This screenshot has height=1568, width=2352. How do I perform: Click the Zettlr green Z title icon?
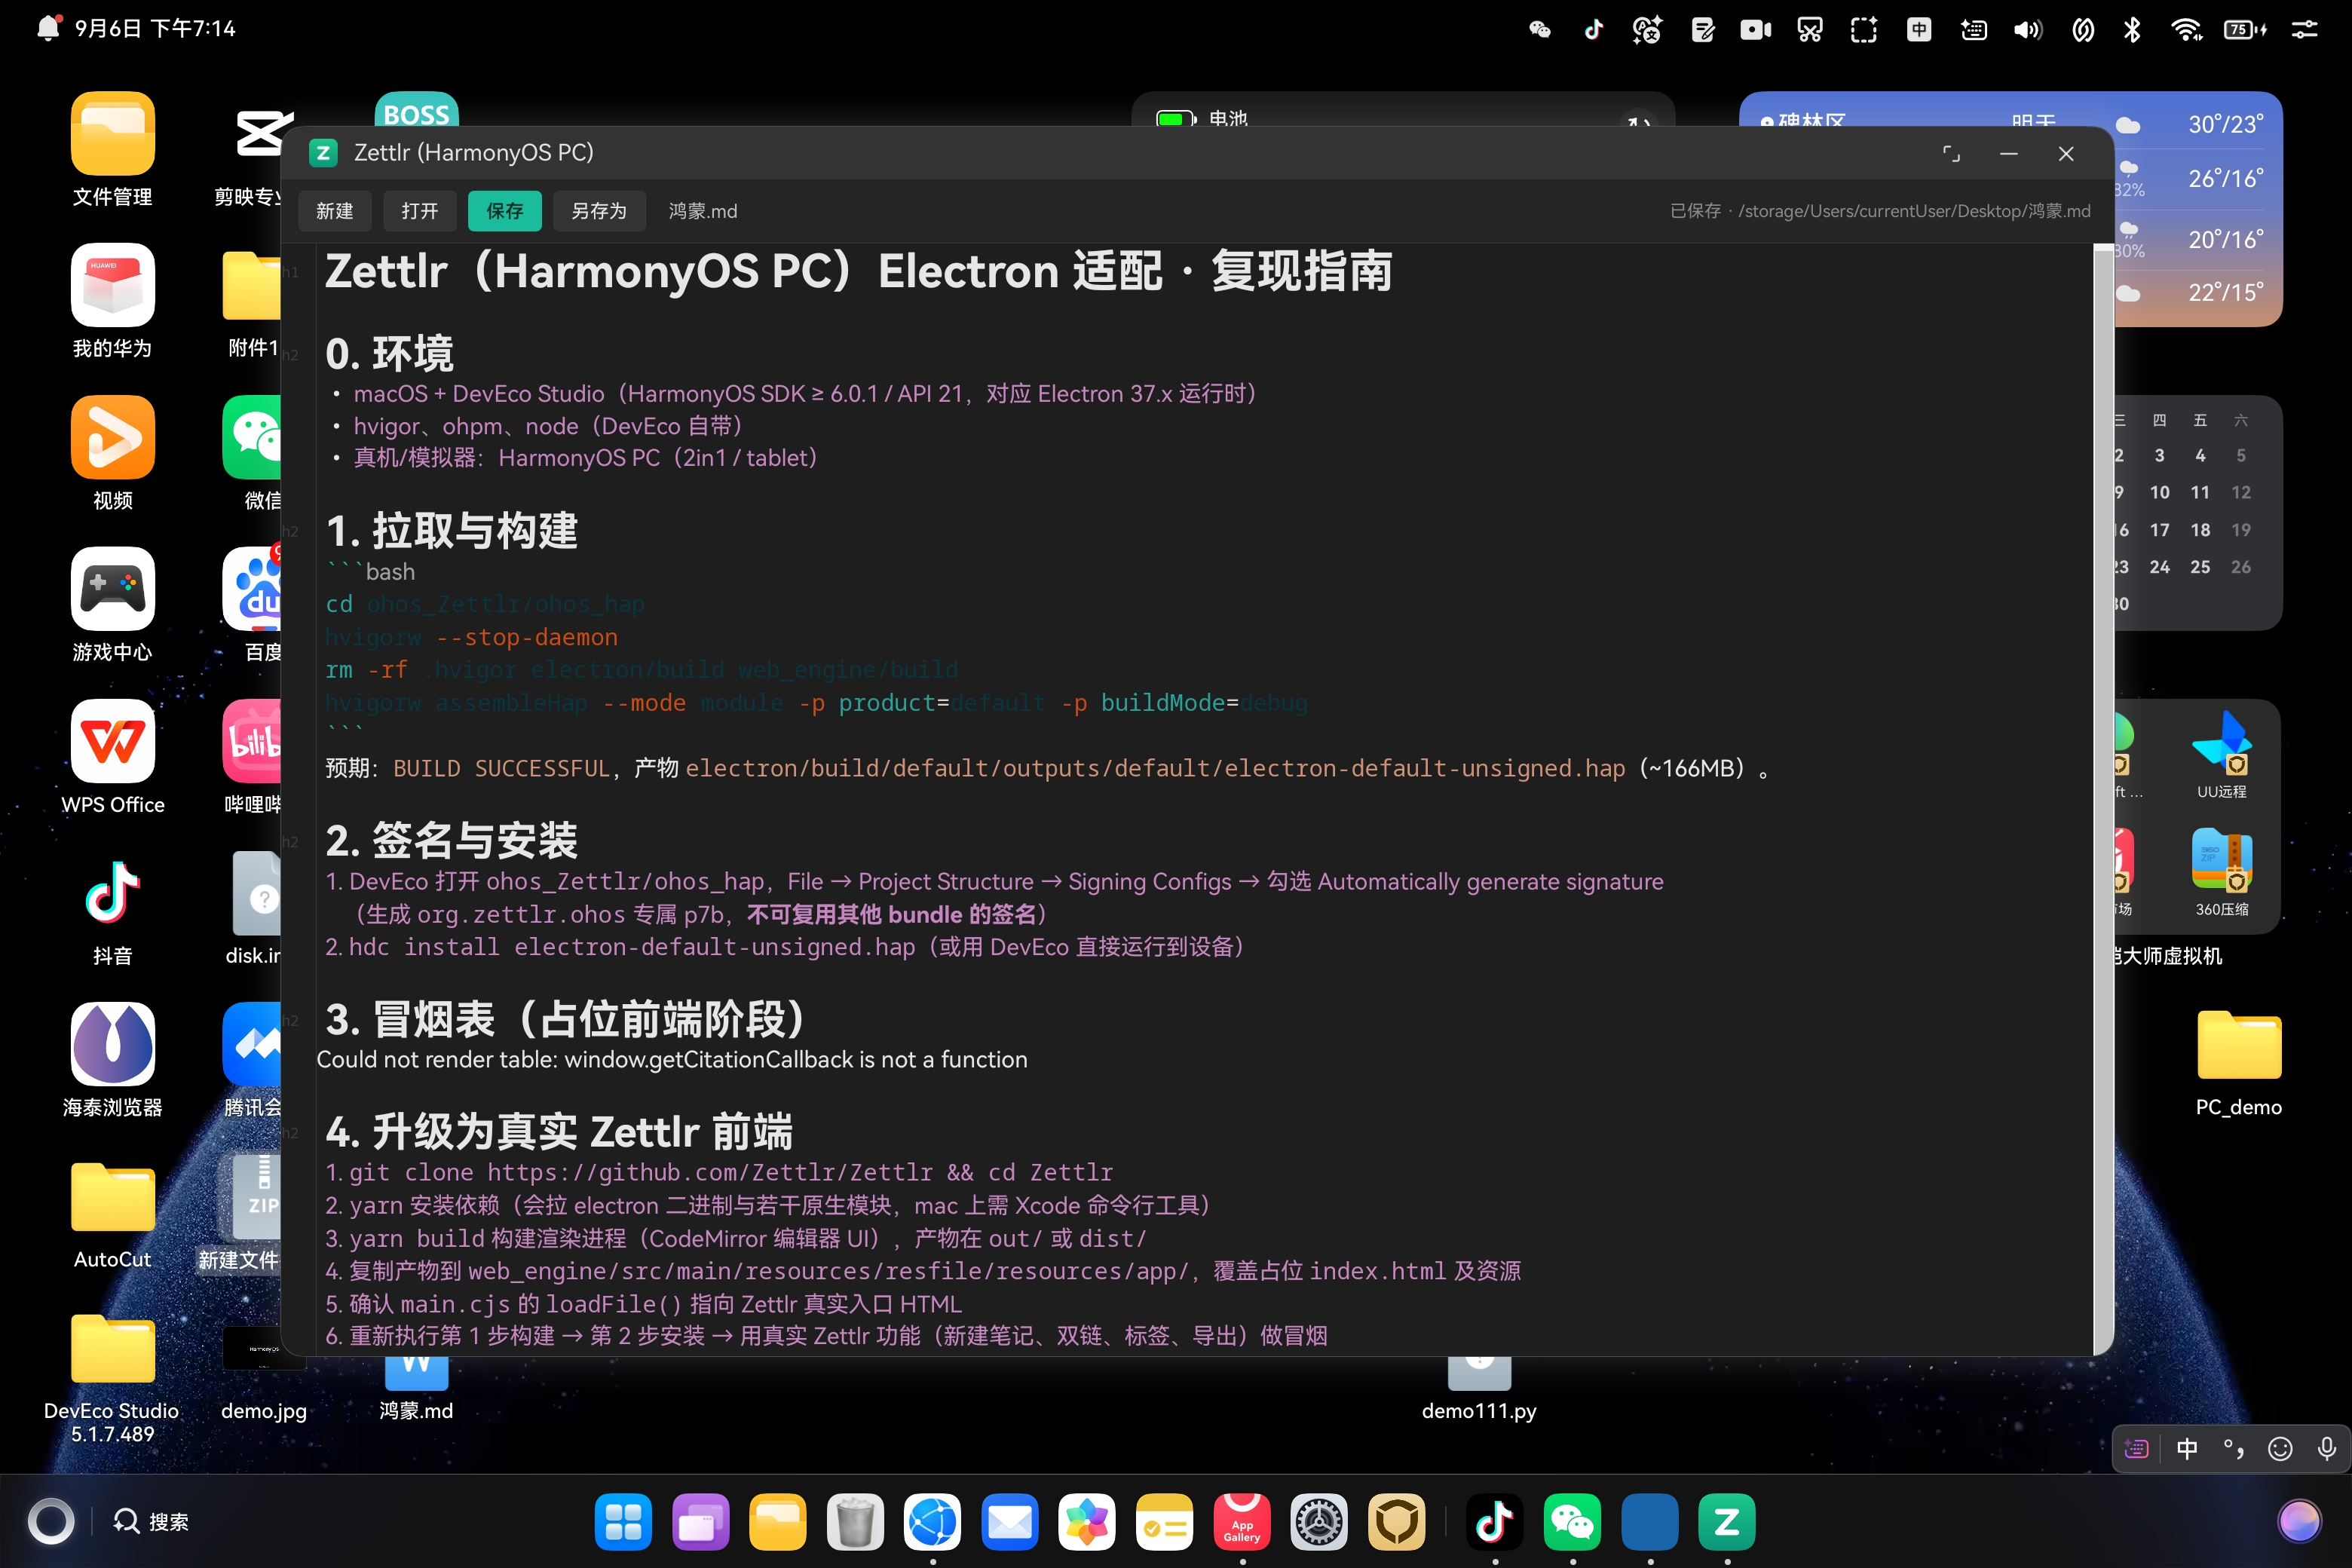click(x=322, y=153)
